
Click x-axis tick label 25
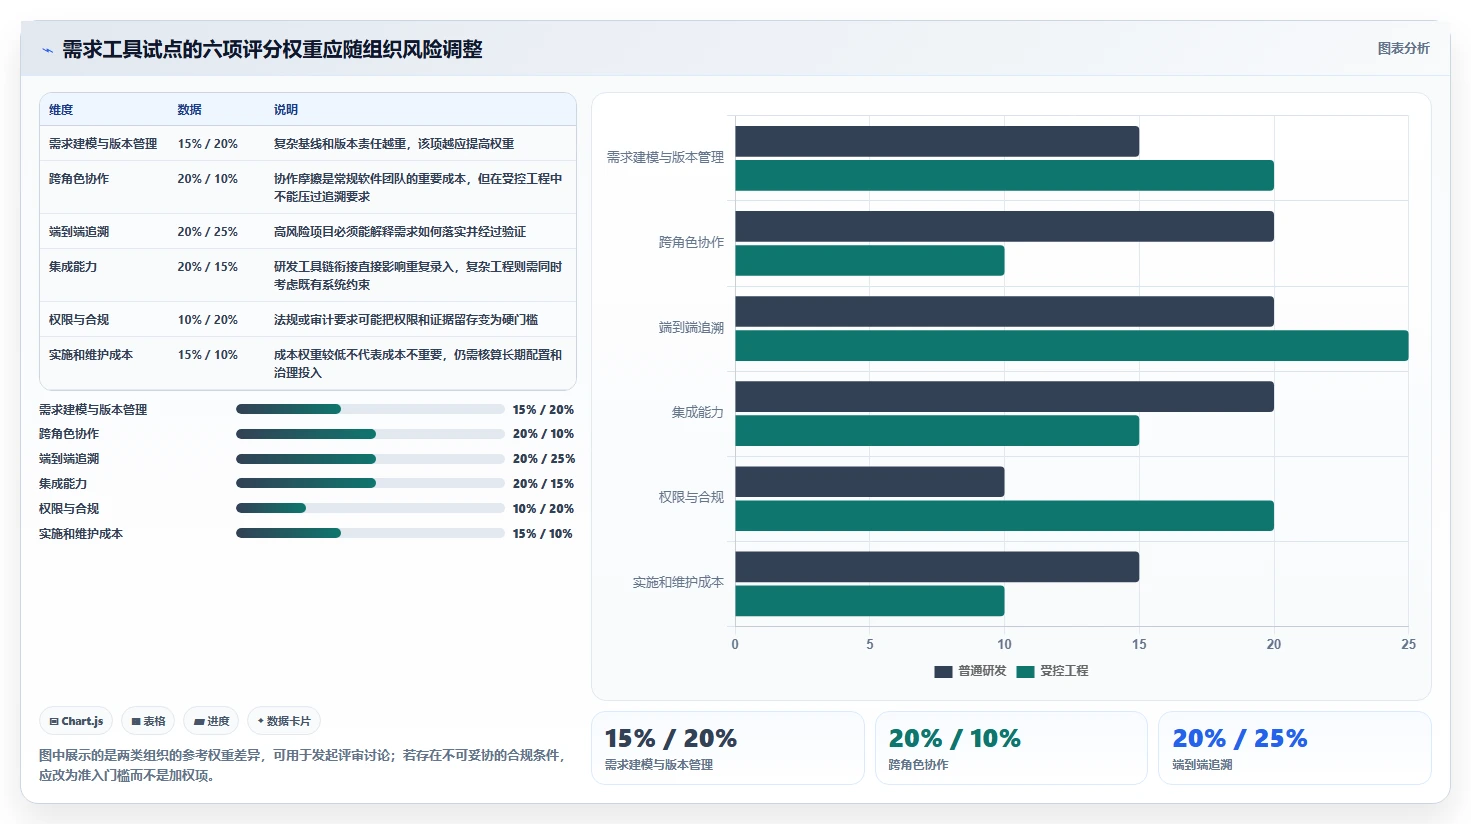point(1408,644)
